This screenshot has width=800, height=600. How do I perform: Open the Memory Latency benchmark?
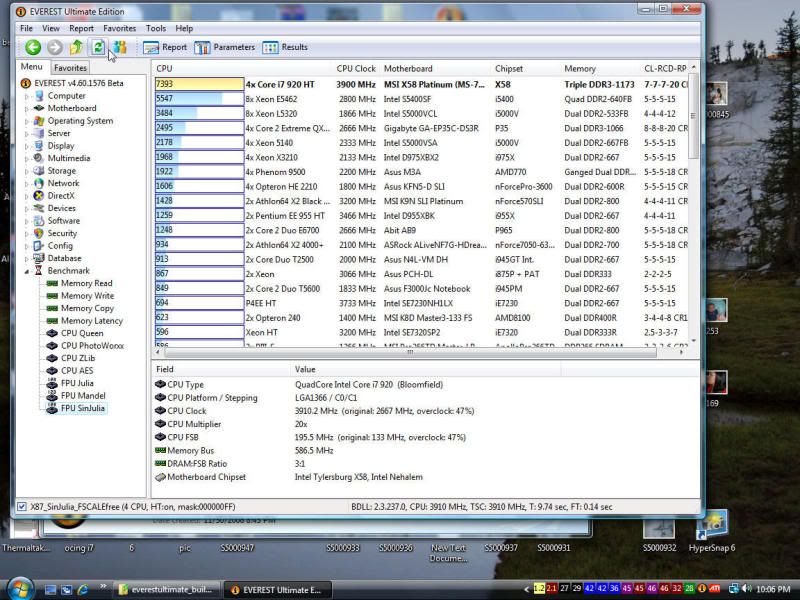click(92, 321)
